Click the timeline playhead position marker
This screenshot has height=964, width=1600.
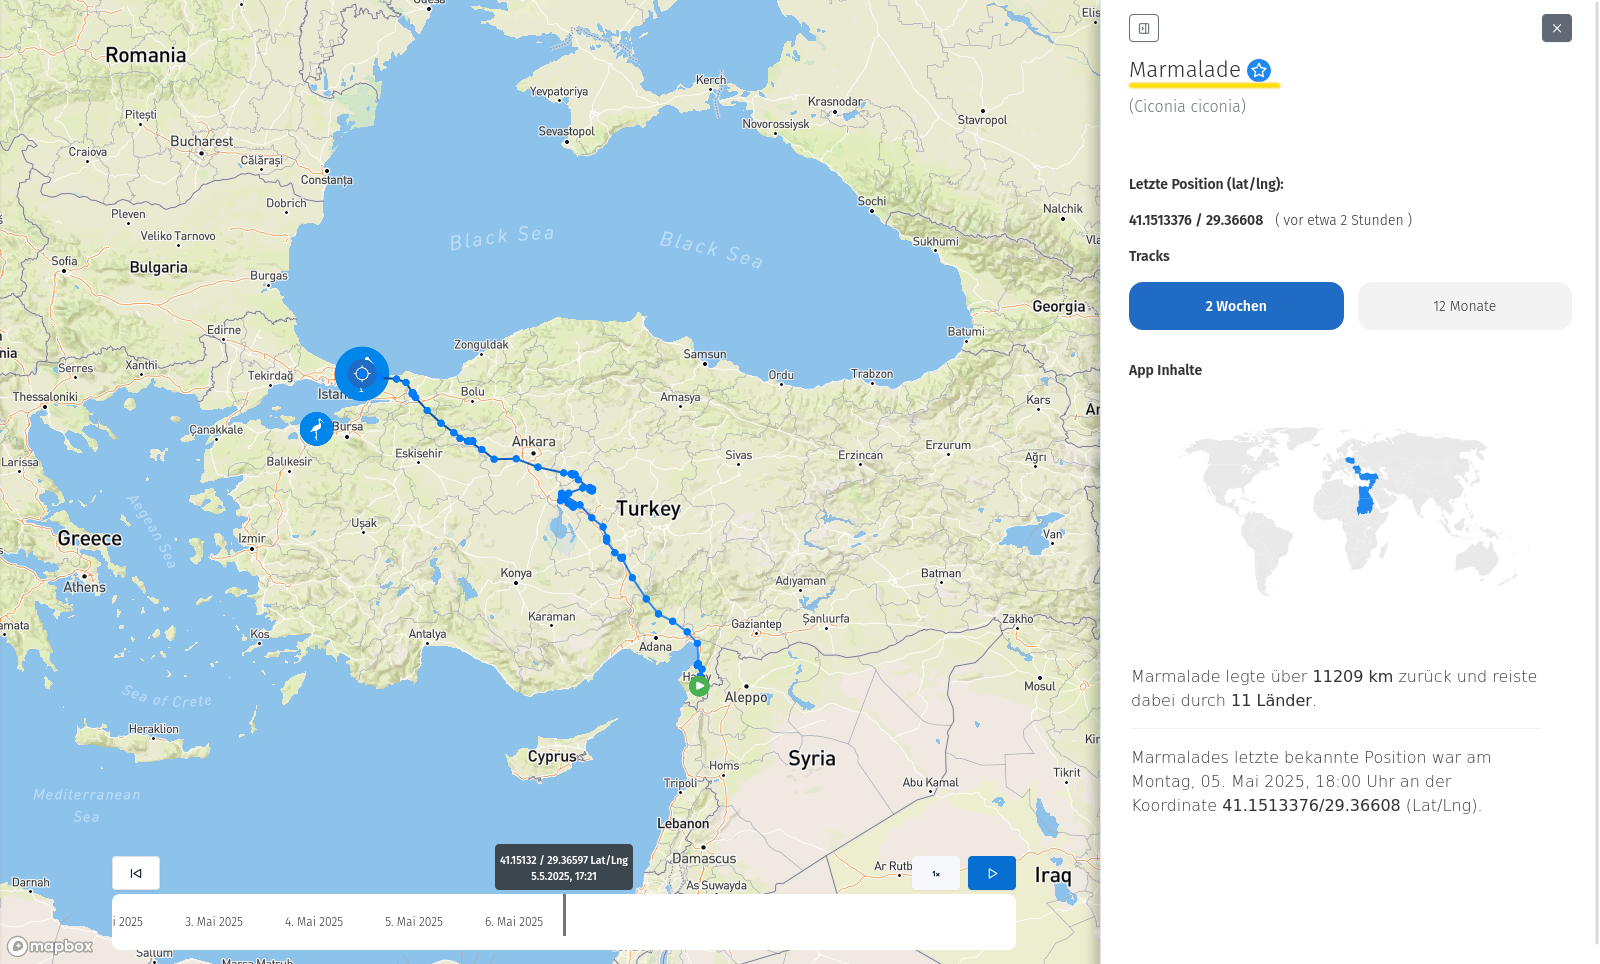tap(564, 915)
